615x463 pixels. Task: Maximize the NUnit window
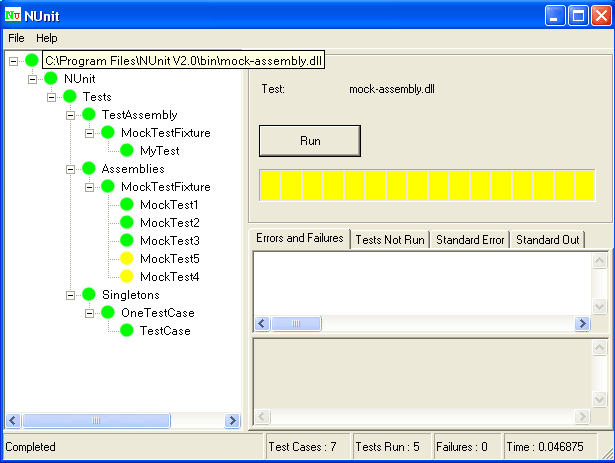click(578, 16)
